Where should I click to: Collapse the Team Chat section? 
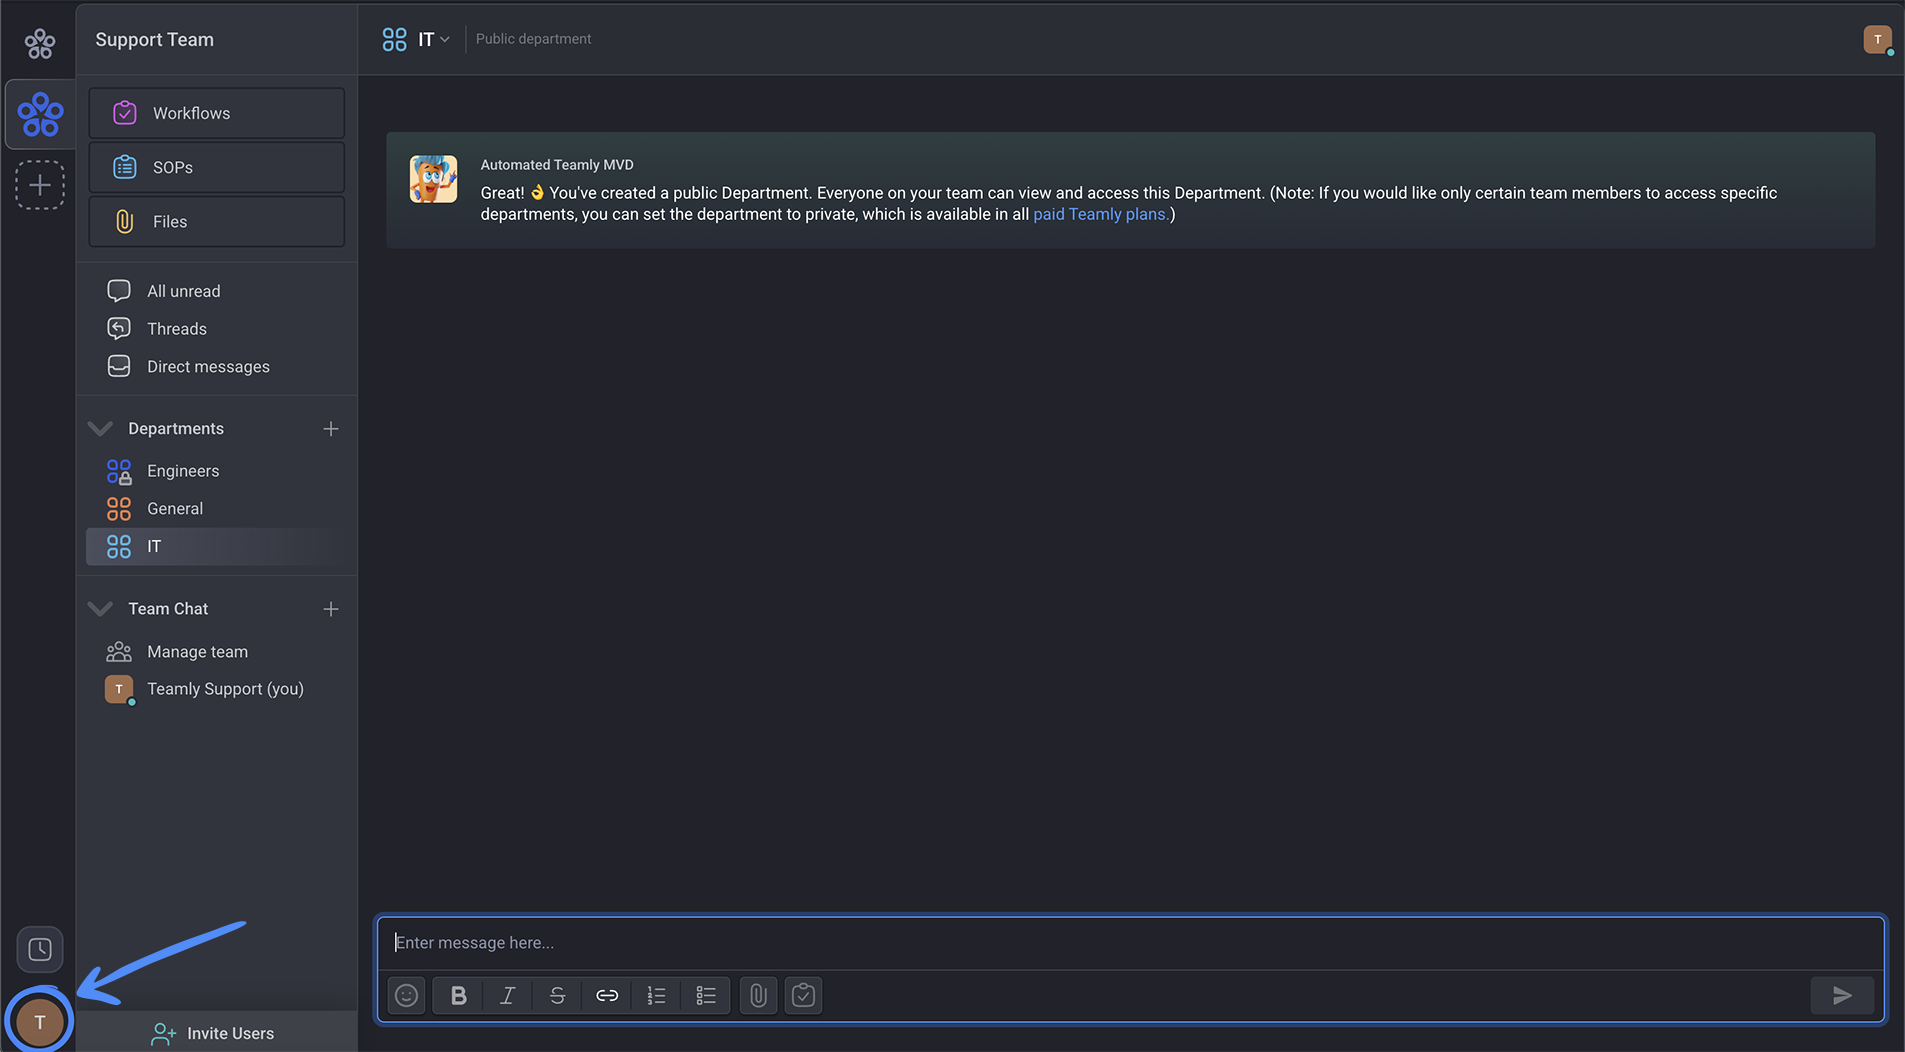click(100, 608)
